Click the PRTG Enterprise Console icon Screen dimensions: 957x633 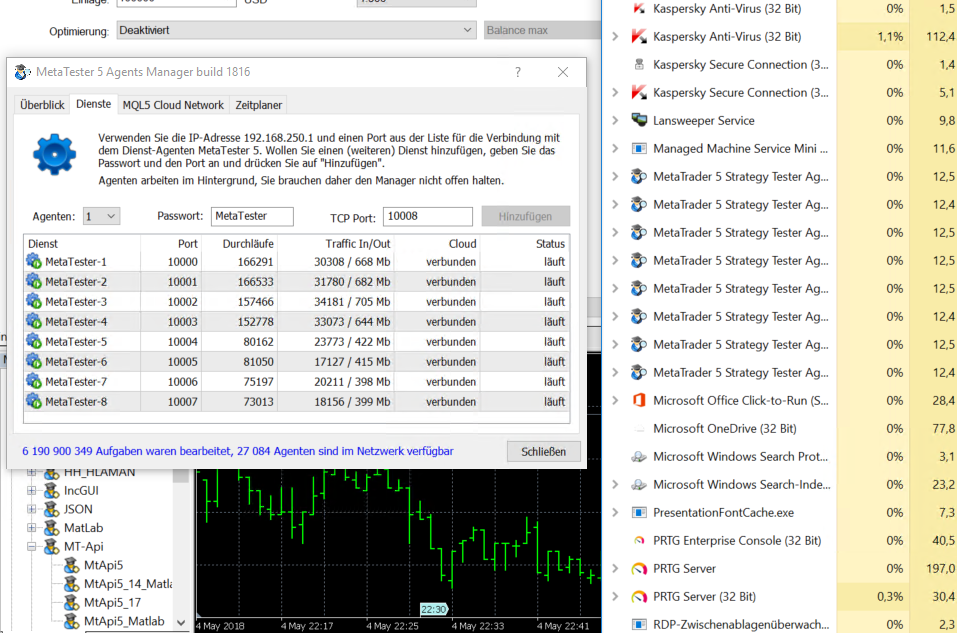pyautogui.click(x=639, y=540)
